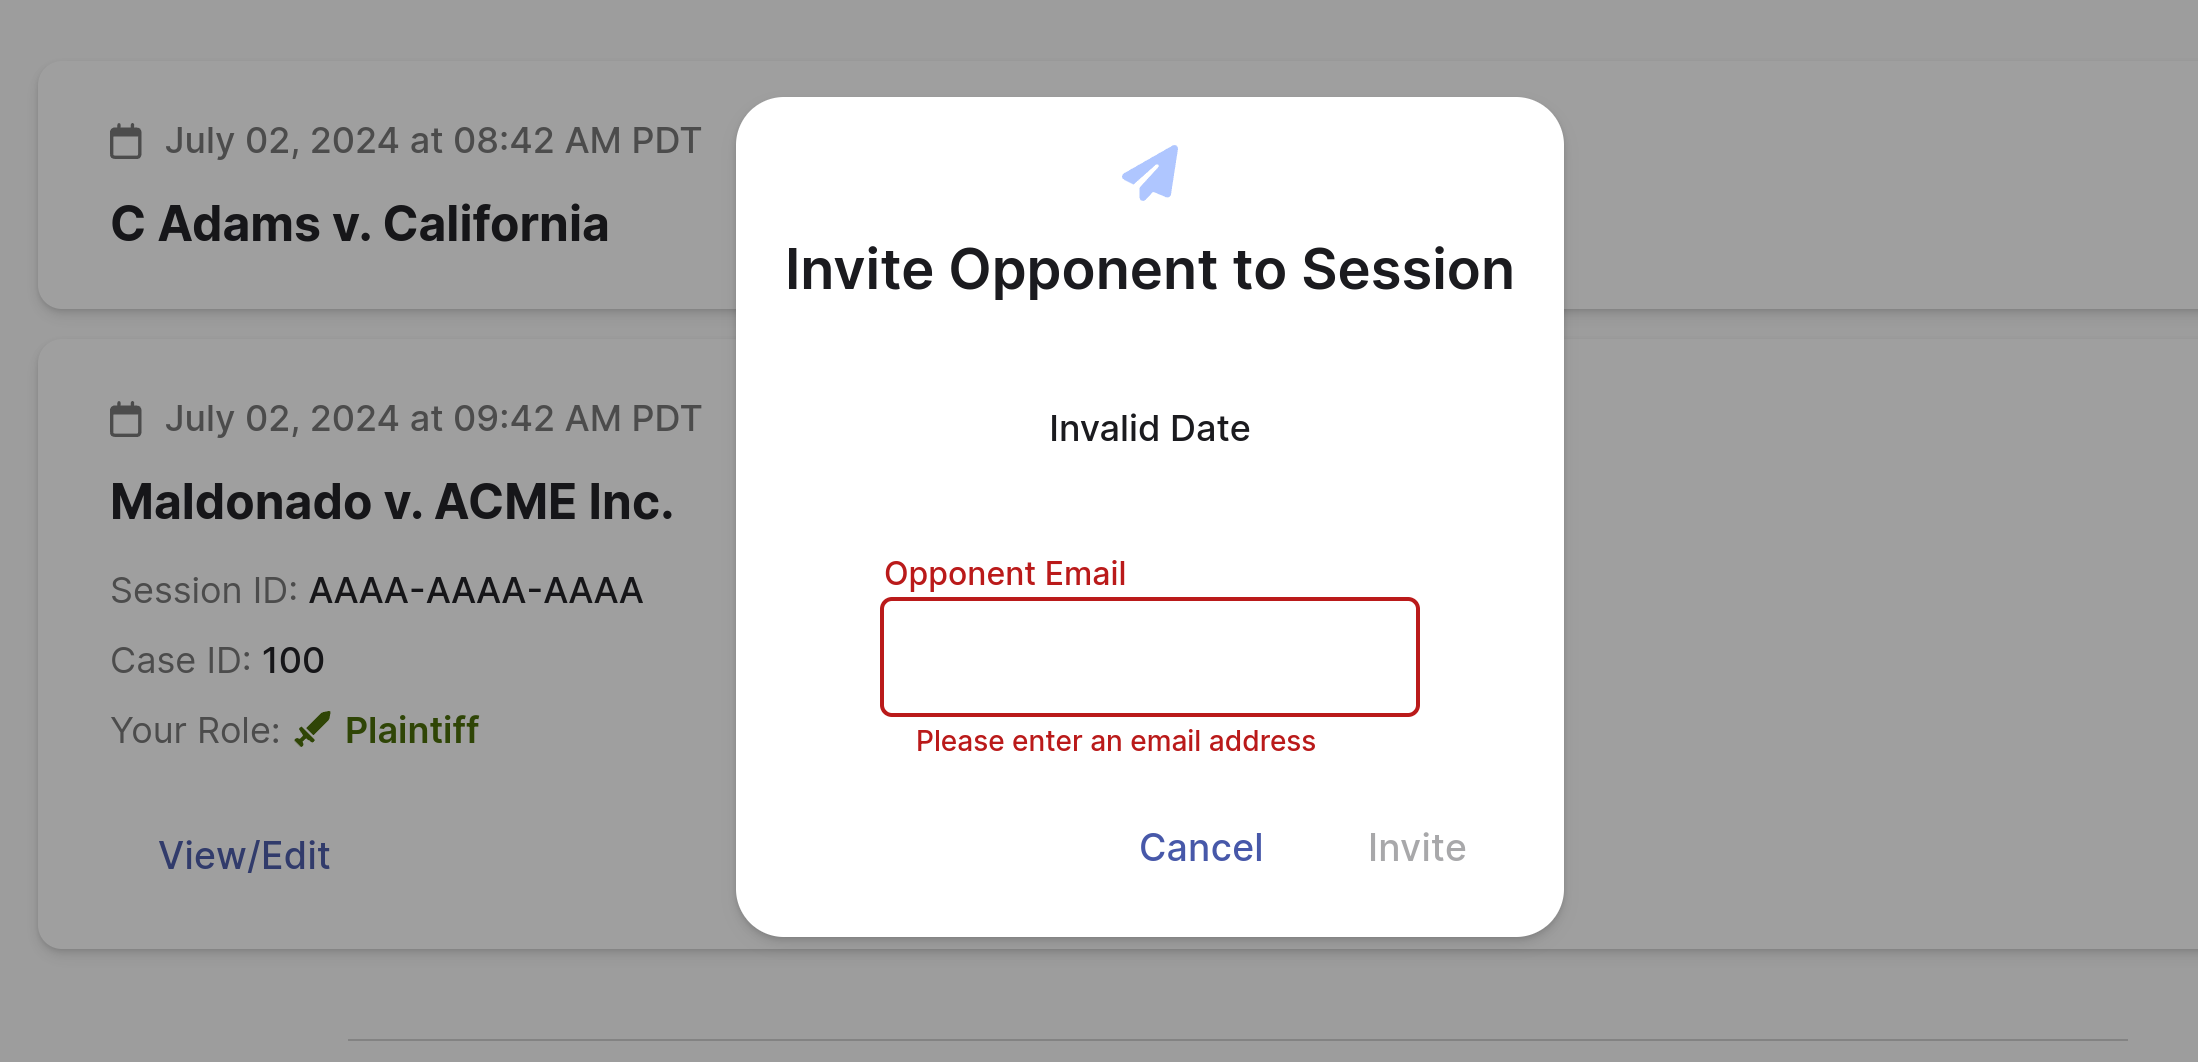The height and width of the screenshot is (1062, 2198).
Task: Select the Invalid Date text
Action: (x=1148, y=428)
